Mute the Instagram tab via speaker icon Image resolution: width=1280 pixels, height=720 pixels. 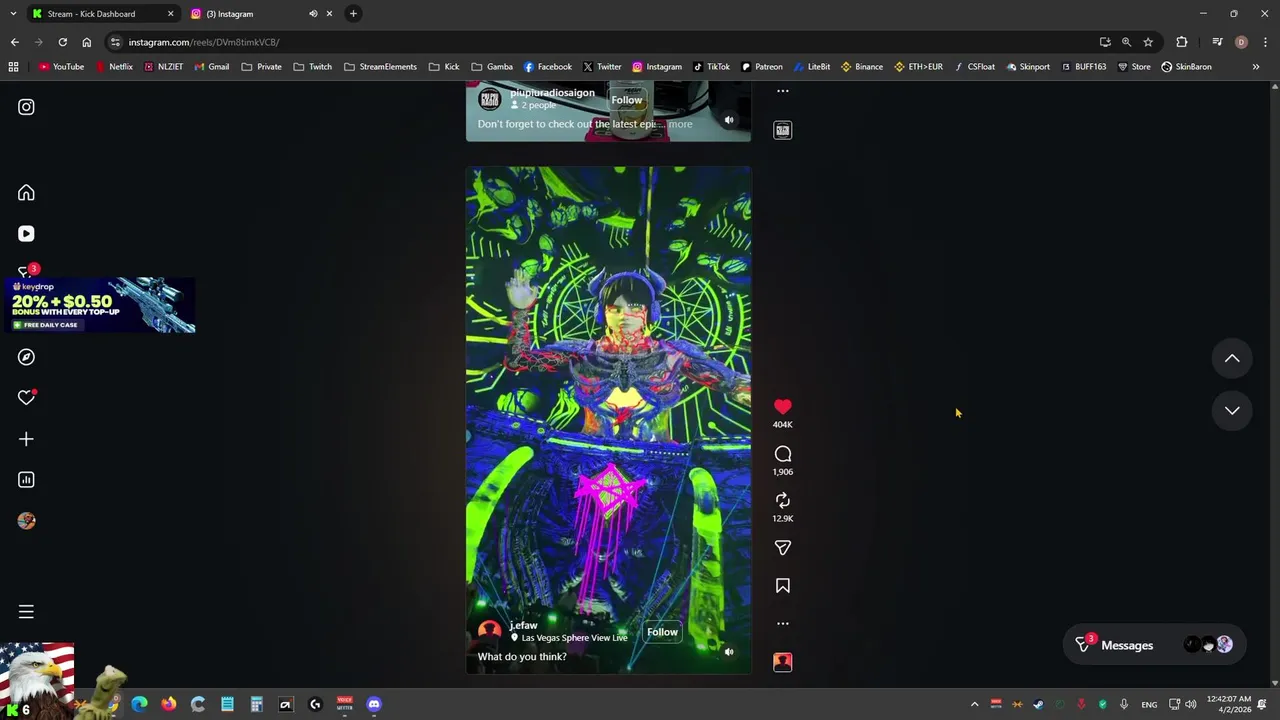[x=313, y=14]
